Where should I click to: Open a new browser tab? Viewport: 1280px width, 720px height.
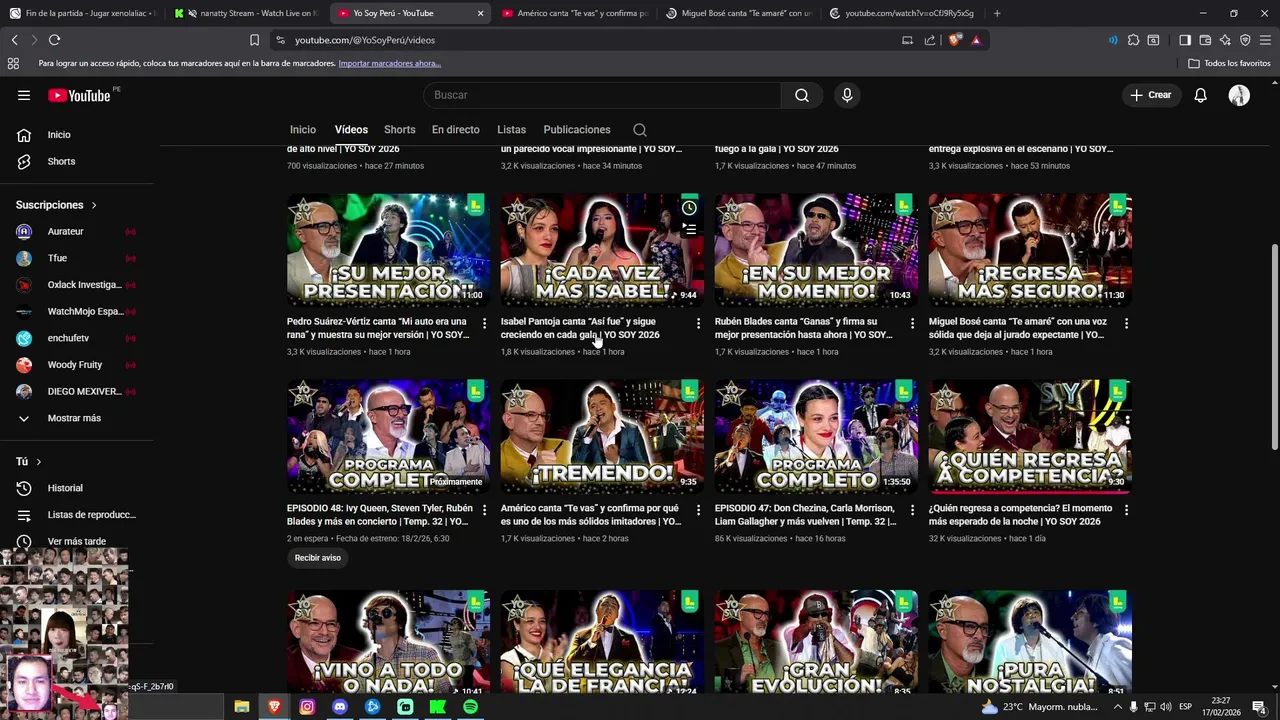(x=997, y=13)
